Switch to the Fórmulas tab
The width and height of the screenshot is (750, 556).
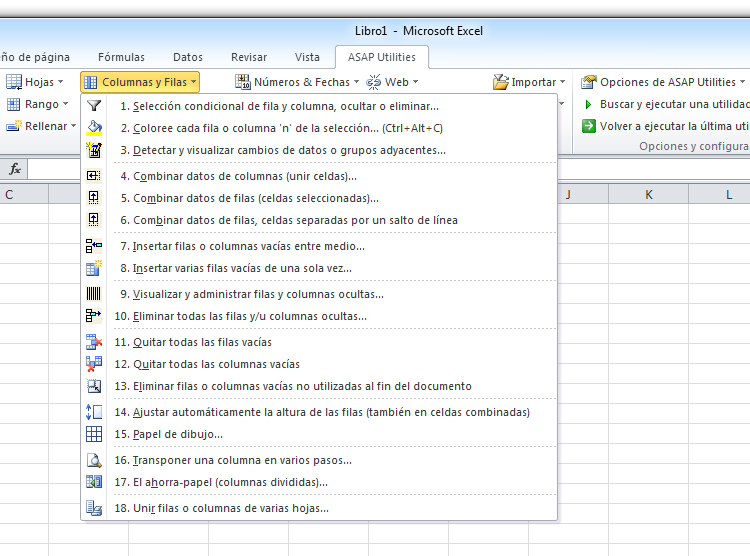[121, 57]
